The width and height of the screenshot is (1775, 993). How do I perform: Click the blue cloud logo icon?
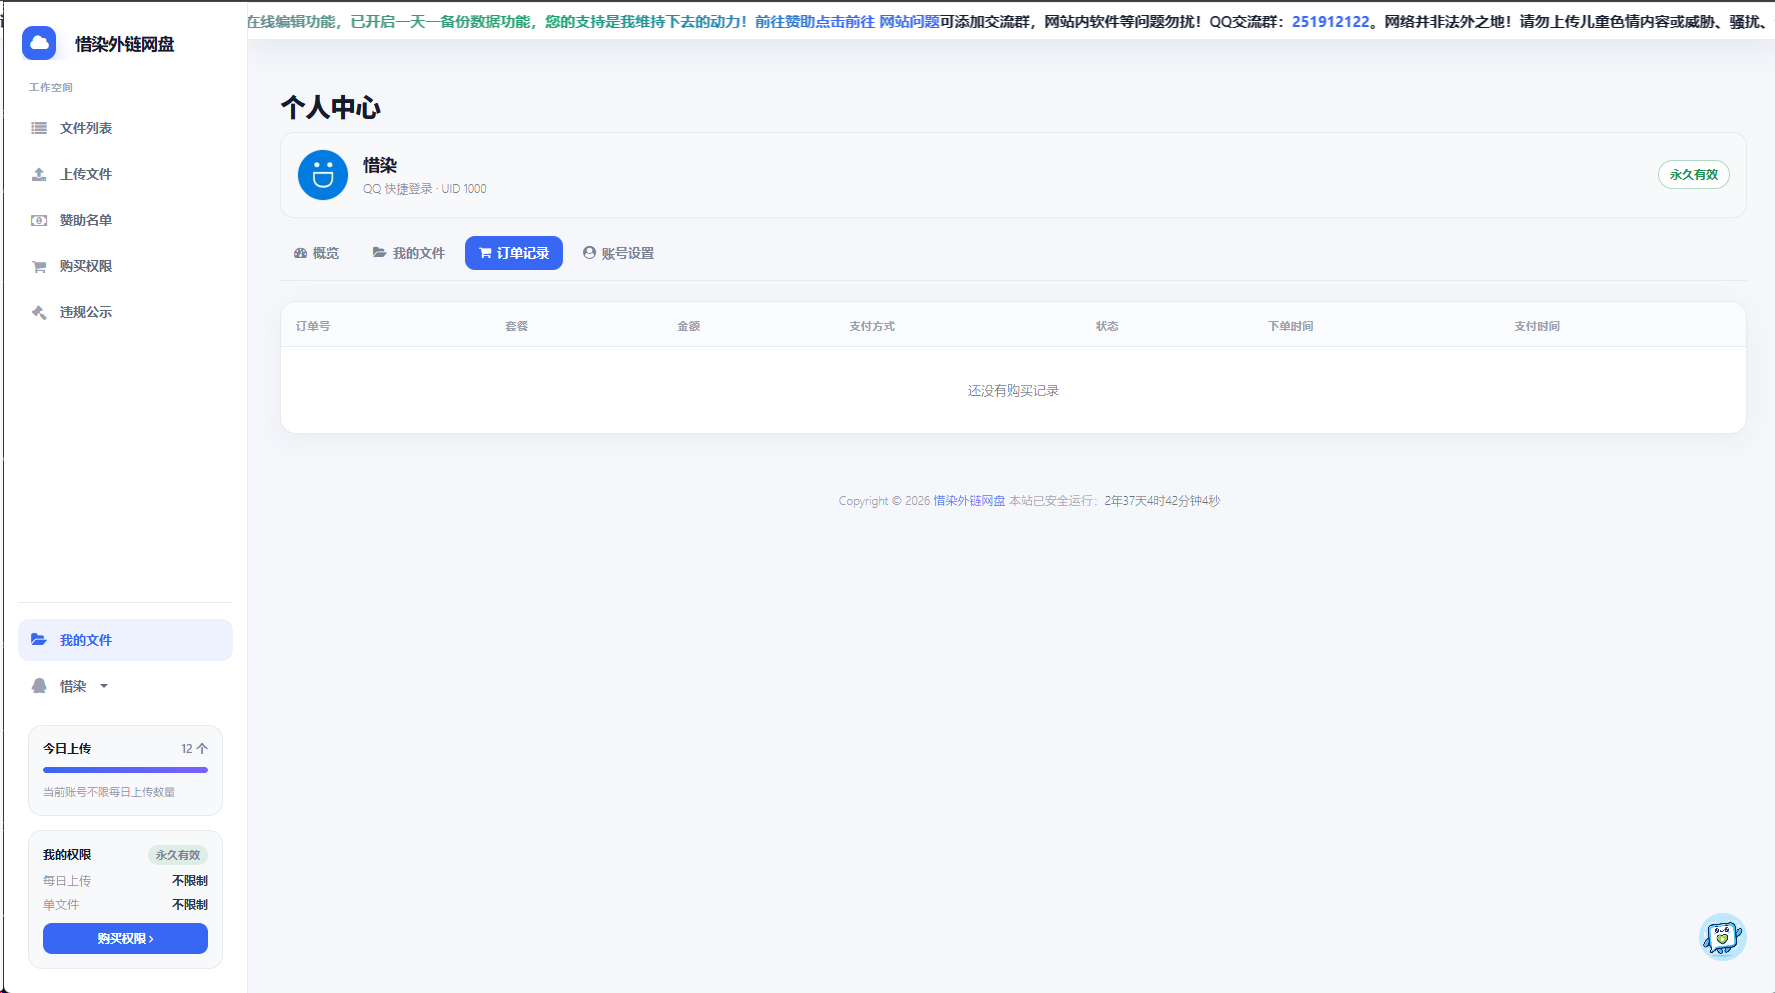[x=39, y=43]
